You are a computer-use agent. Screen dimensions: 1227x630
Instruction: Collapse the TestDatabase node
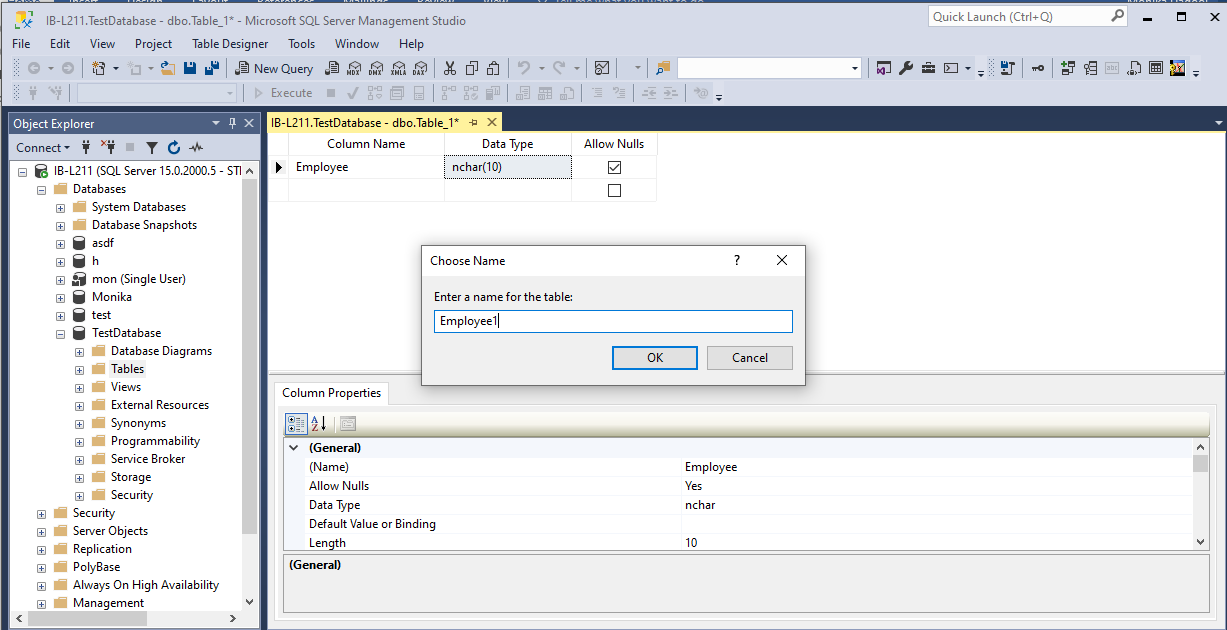60,333
